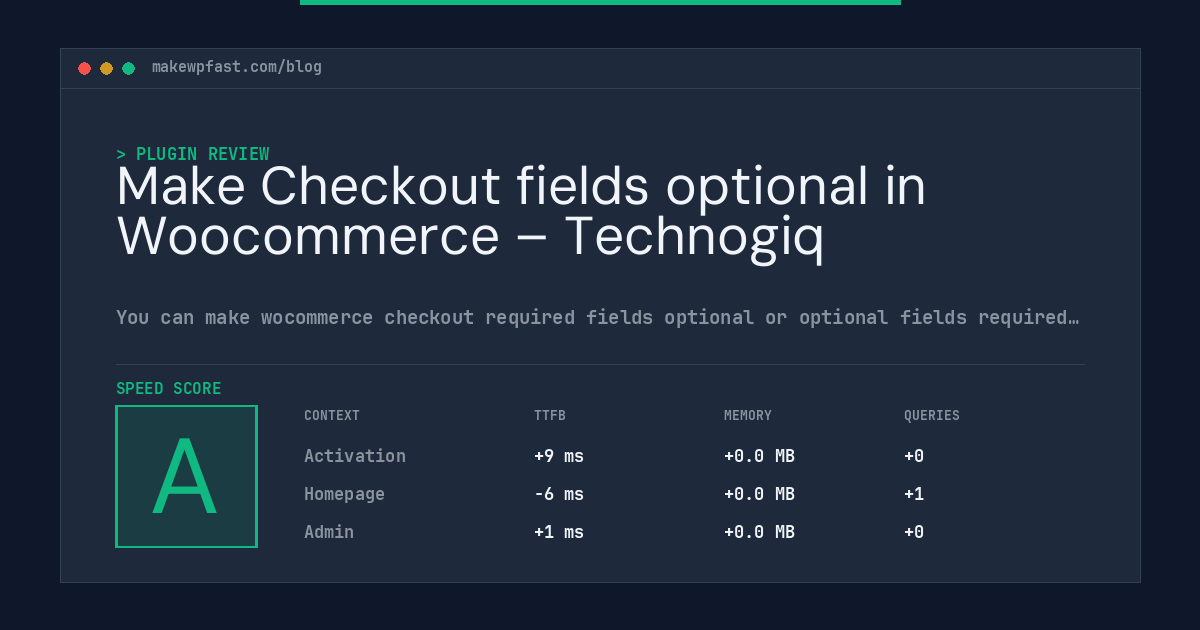Click the '+9 ms' Activation TTFB value

(559, 456)
